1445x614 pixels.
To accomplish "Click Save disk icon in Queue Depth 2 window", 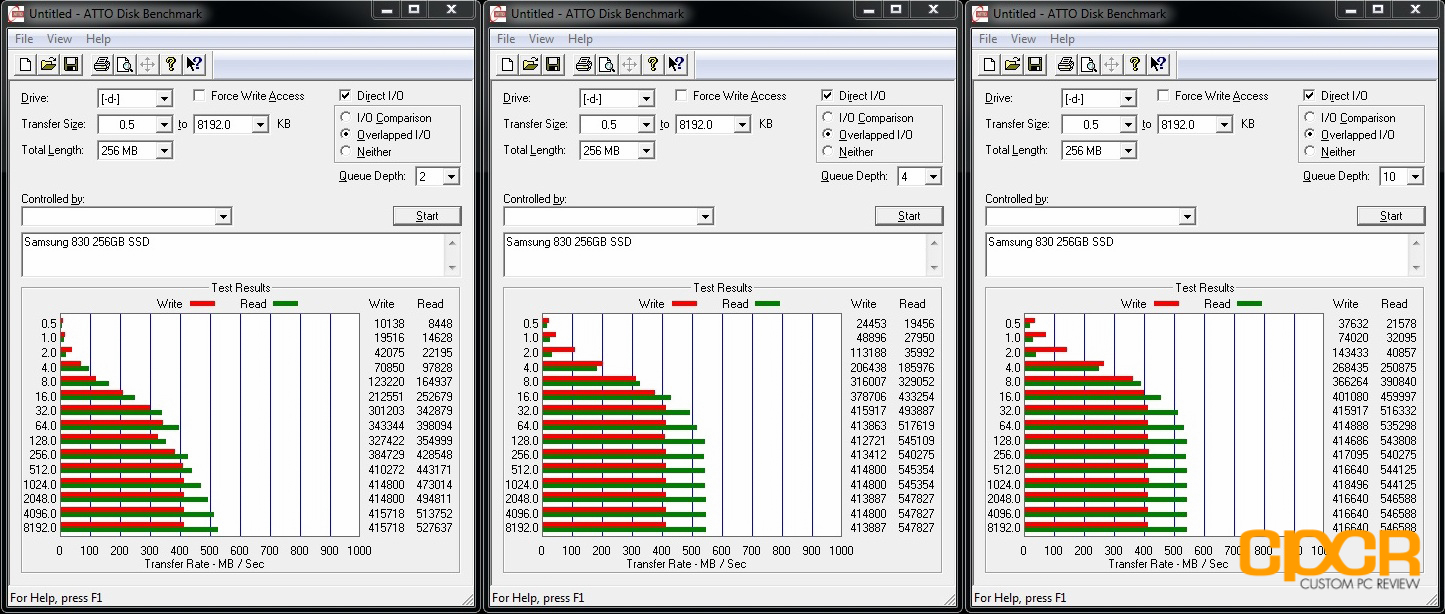I will [x=71, y=65].
